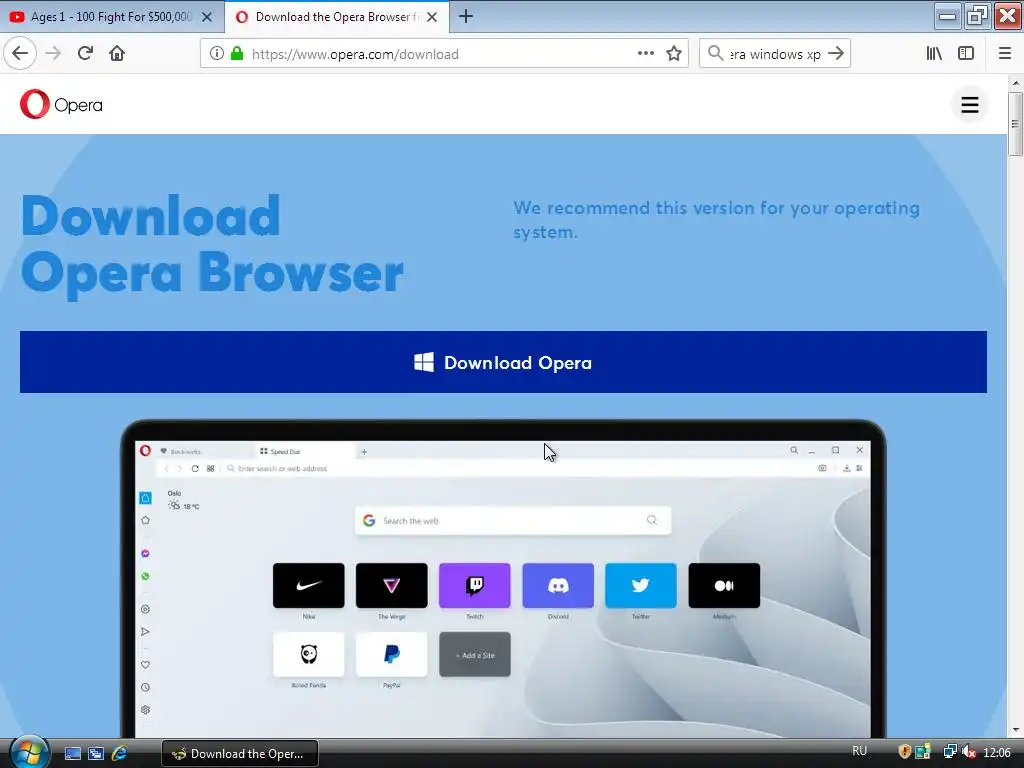Click the taskbar clock showing 12:06
The width and height of the screenshot is (1024, 768).
[997, 752]
